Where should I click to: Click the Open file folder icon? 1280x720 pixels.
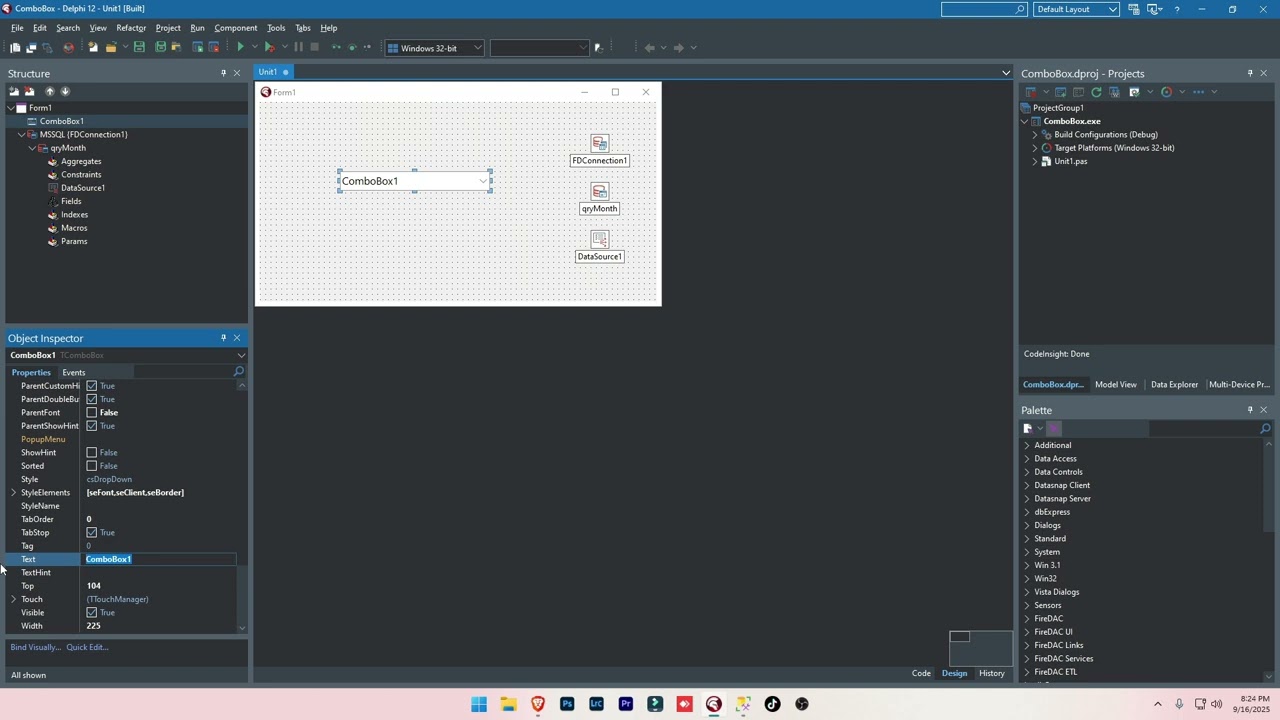[111, 47]
